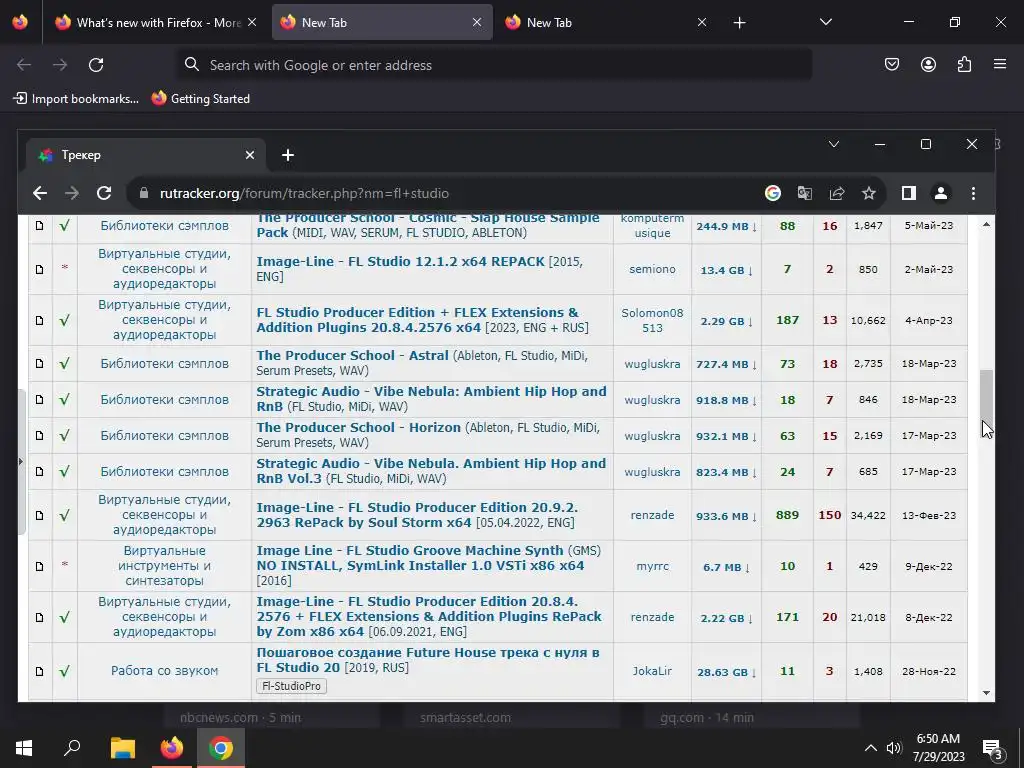The image size is (1024, 768).
Task: Click site info lock icon in Chrome
Action: tap(144, 193)
